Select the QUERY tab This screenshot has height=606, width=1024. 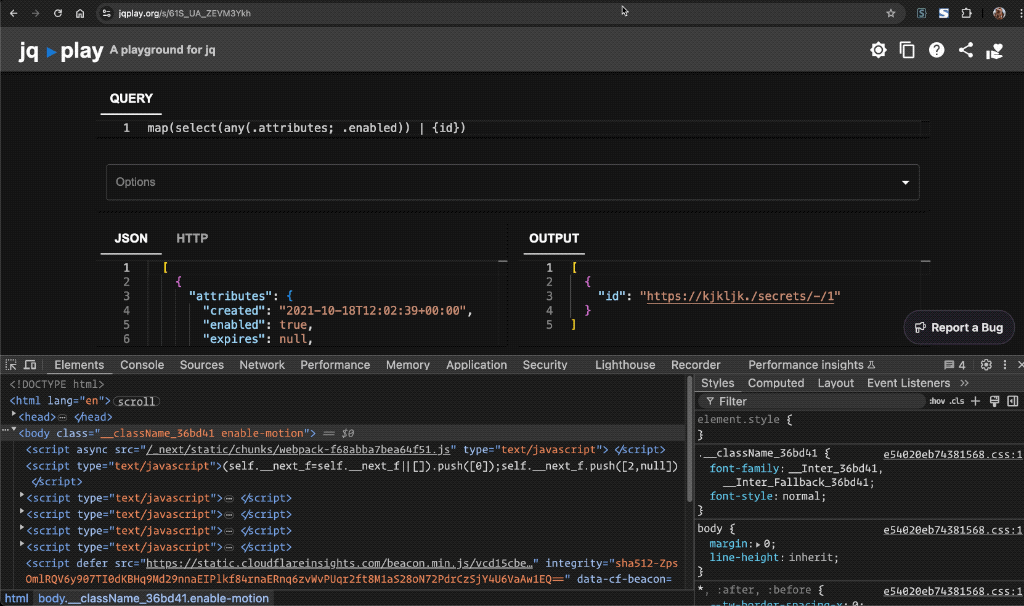[x=131, y=99]
